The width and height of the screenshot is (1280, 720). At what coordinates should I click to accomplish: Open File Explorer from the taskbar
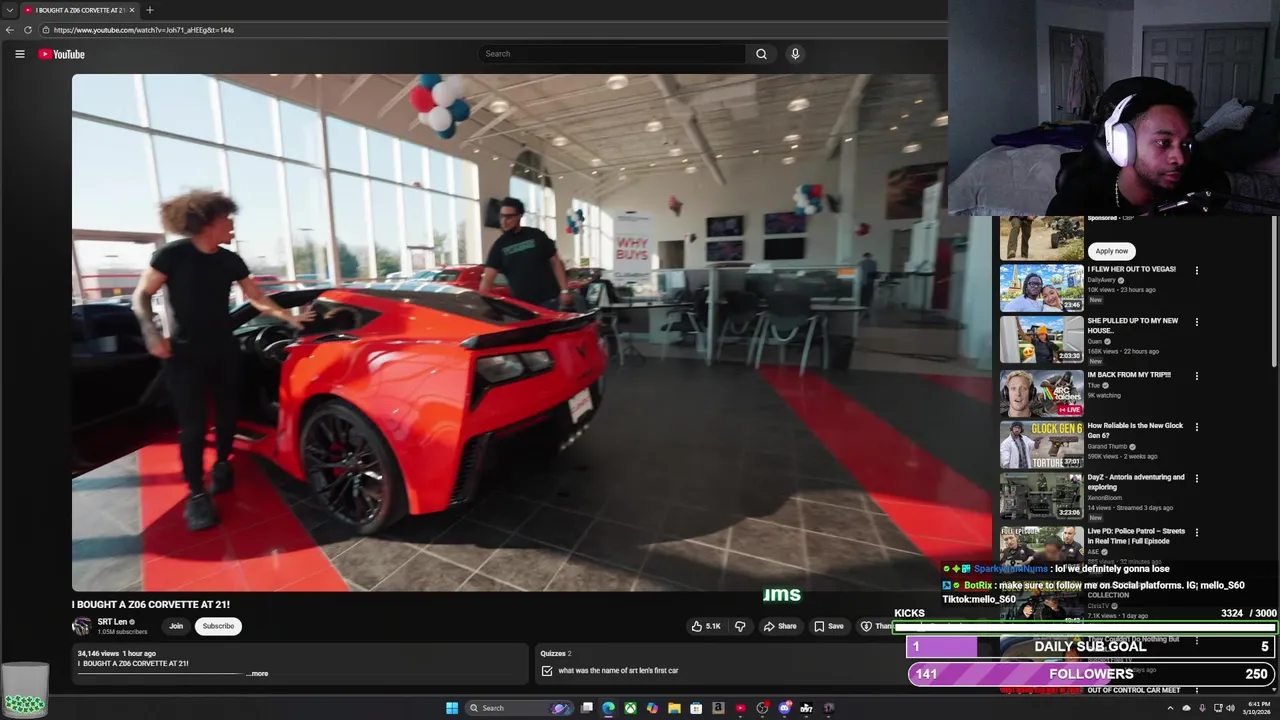[674, 708]
